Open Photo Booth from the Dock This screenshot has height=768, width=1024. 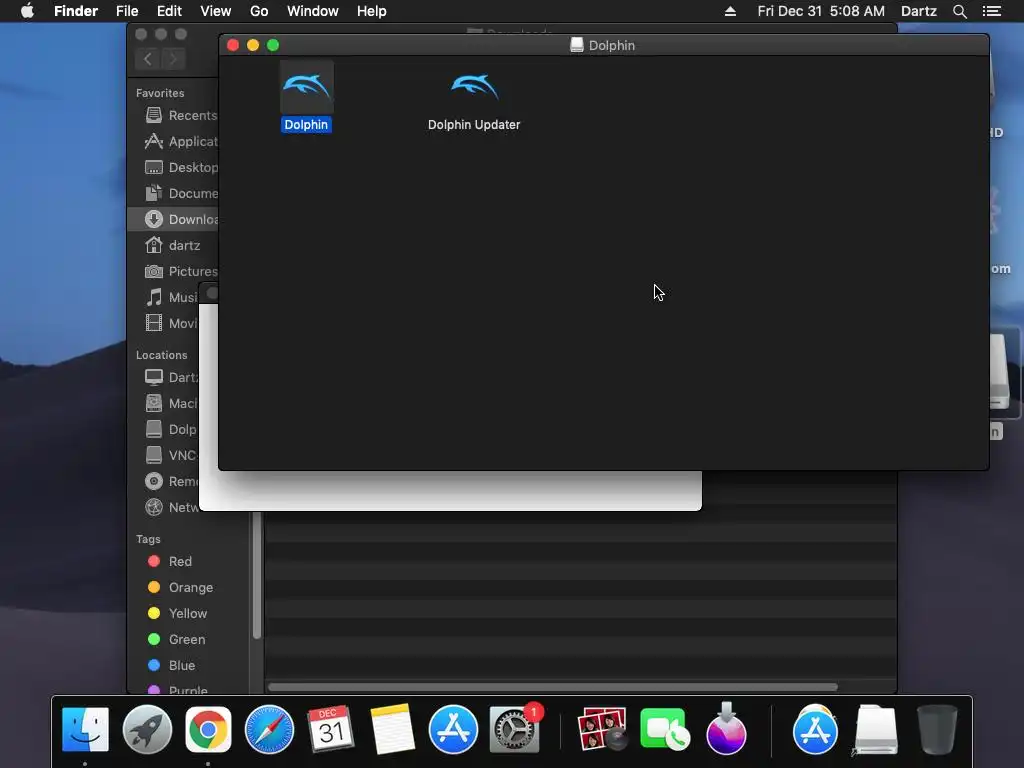602,729
